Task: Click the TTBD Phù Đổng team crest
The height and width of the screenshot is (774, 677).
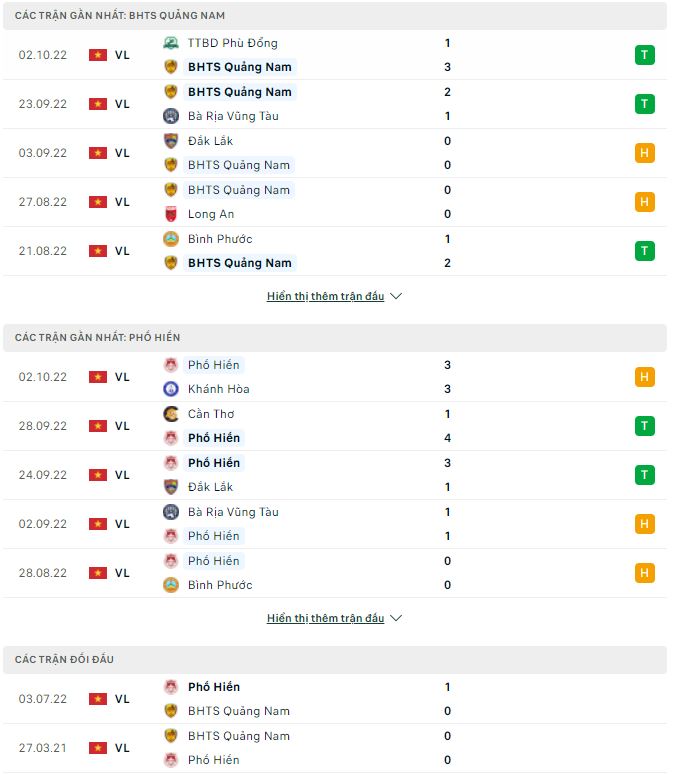Action: click(x=170, y=43)
